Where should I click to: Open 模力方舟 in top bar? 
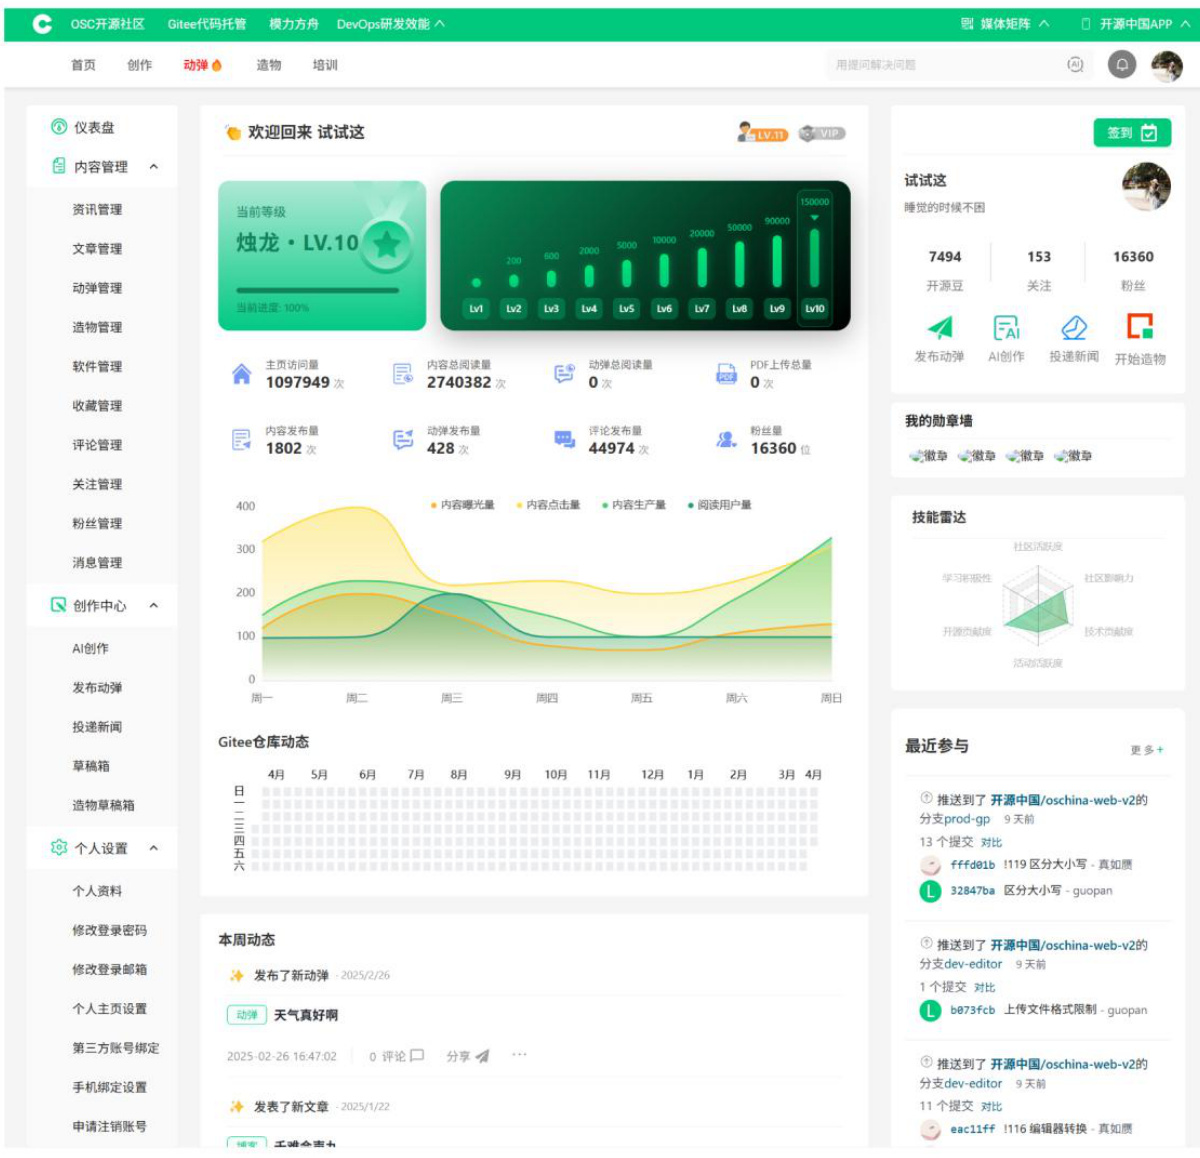294,24
